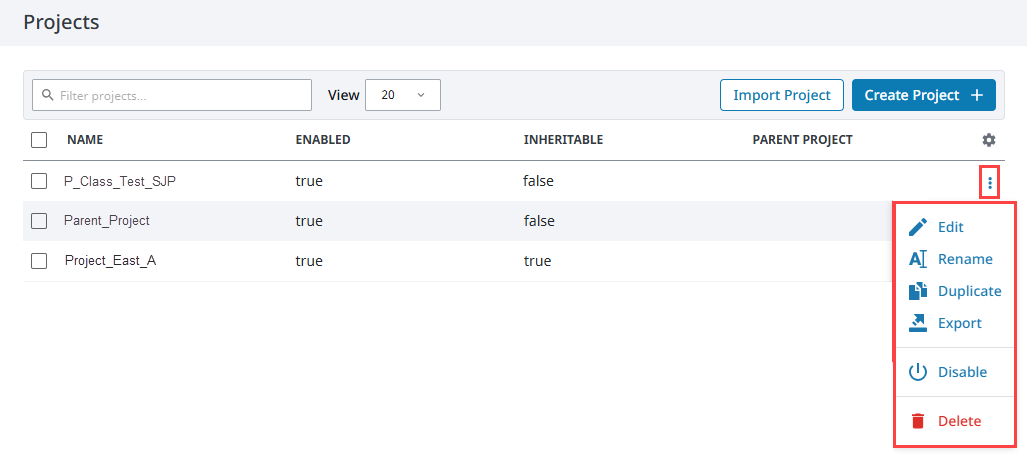Click the Filter projects search field
This screenshot has width=1027, height=458.
pos(172,96)
